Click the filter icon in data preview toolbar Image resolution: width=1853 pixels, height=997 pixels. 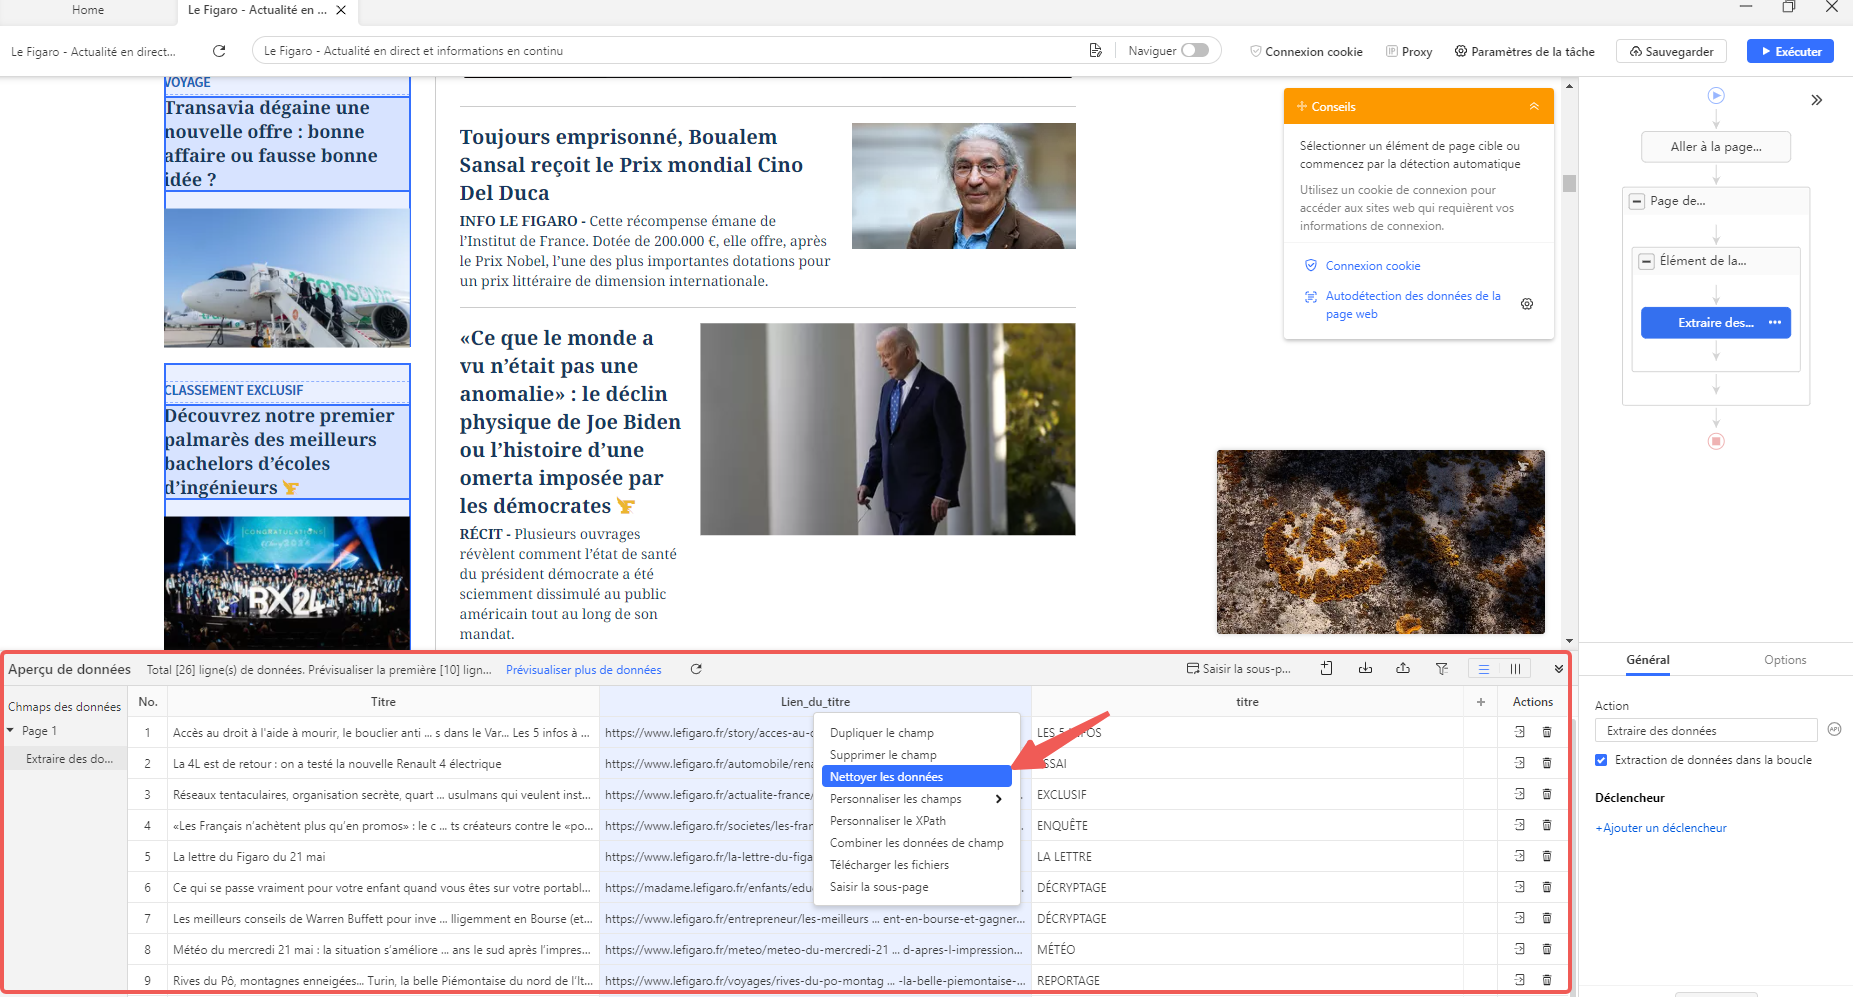click(1441, 669)
